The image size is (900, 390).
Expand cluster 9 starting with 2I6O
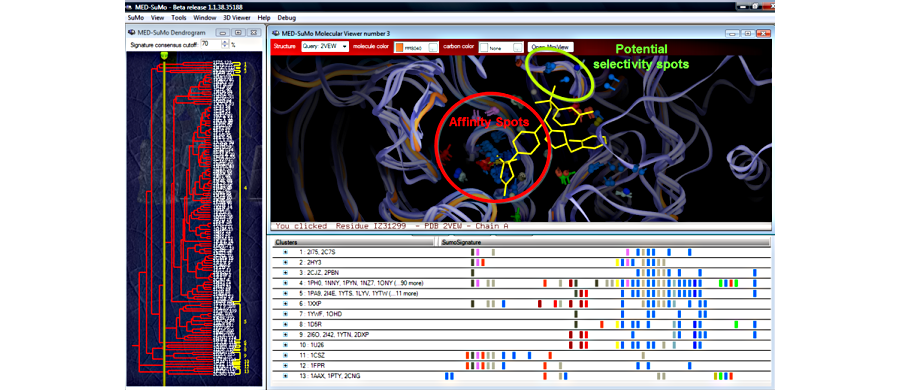(284, 334)
